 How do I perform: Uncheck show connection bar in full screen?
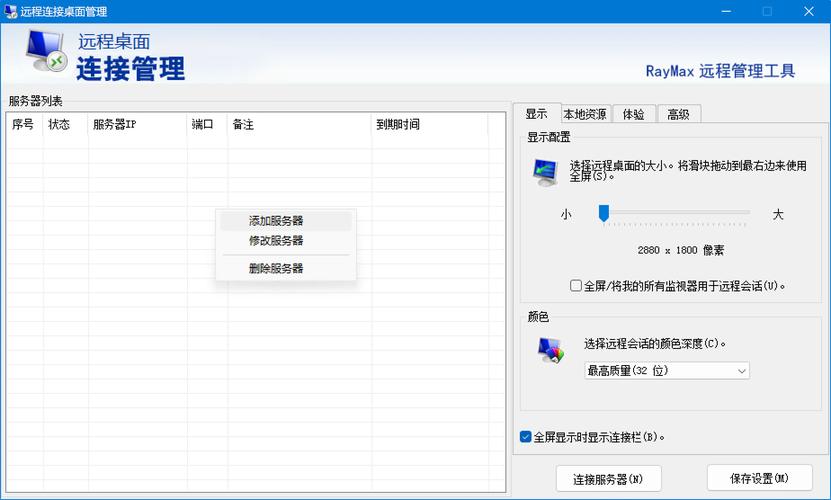[x=525, y=437]
